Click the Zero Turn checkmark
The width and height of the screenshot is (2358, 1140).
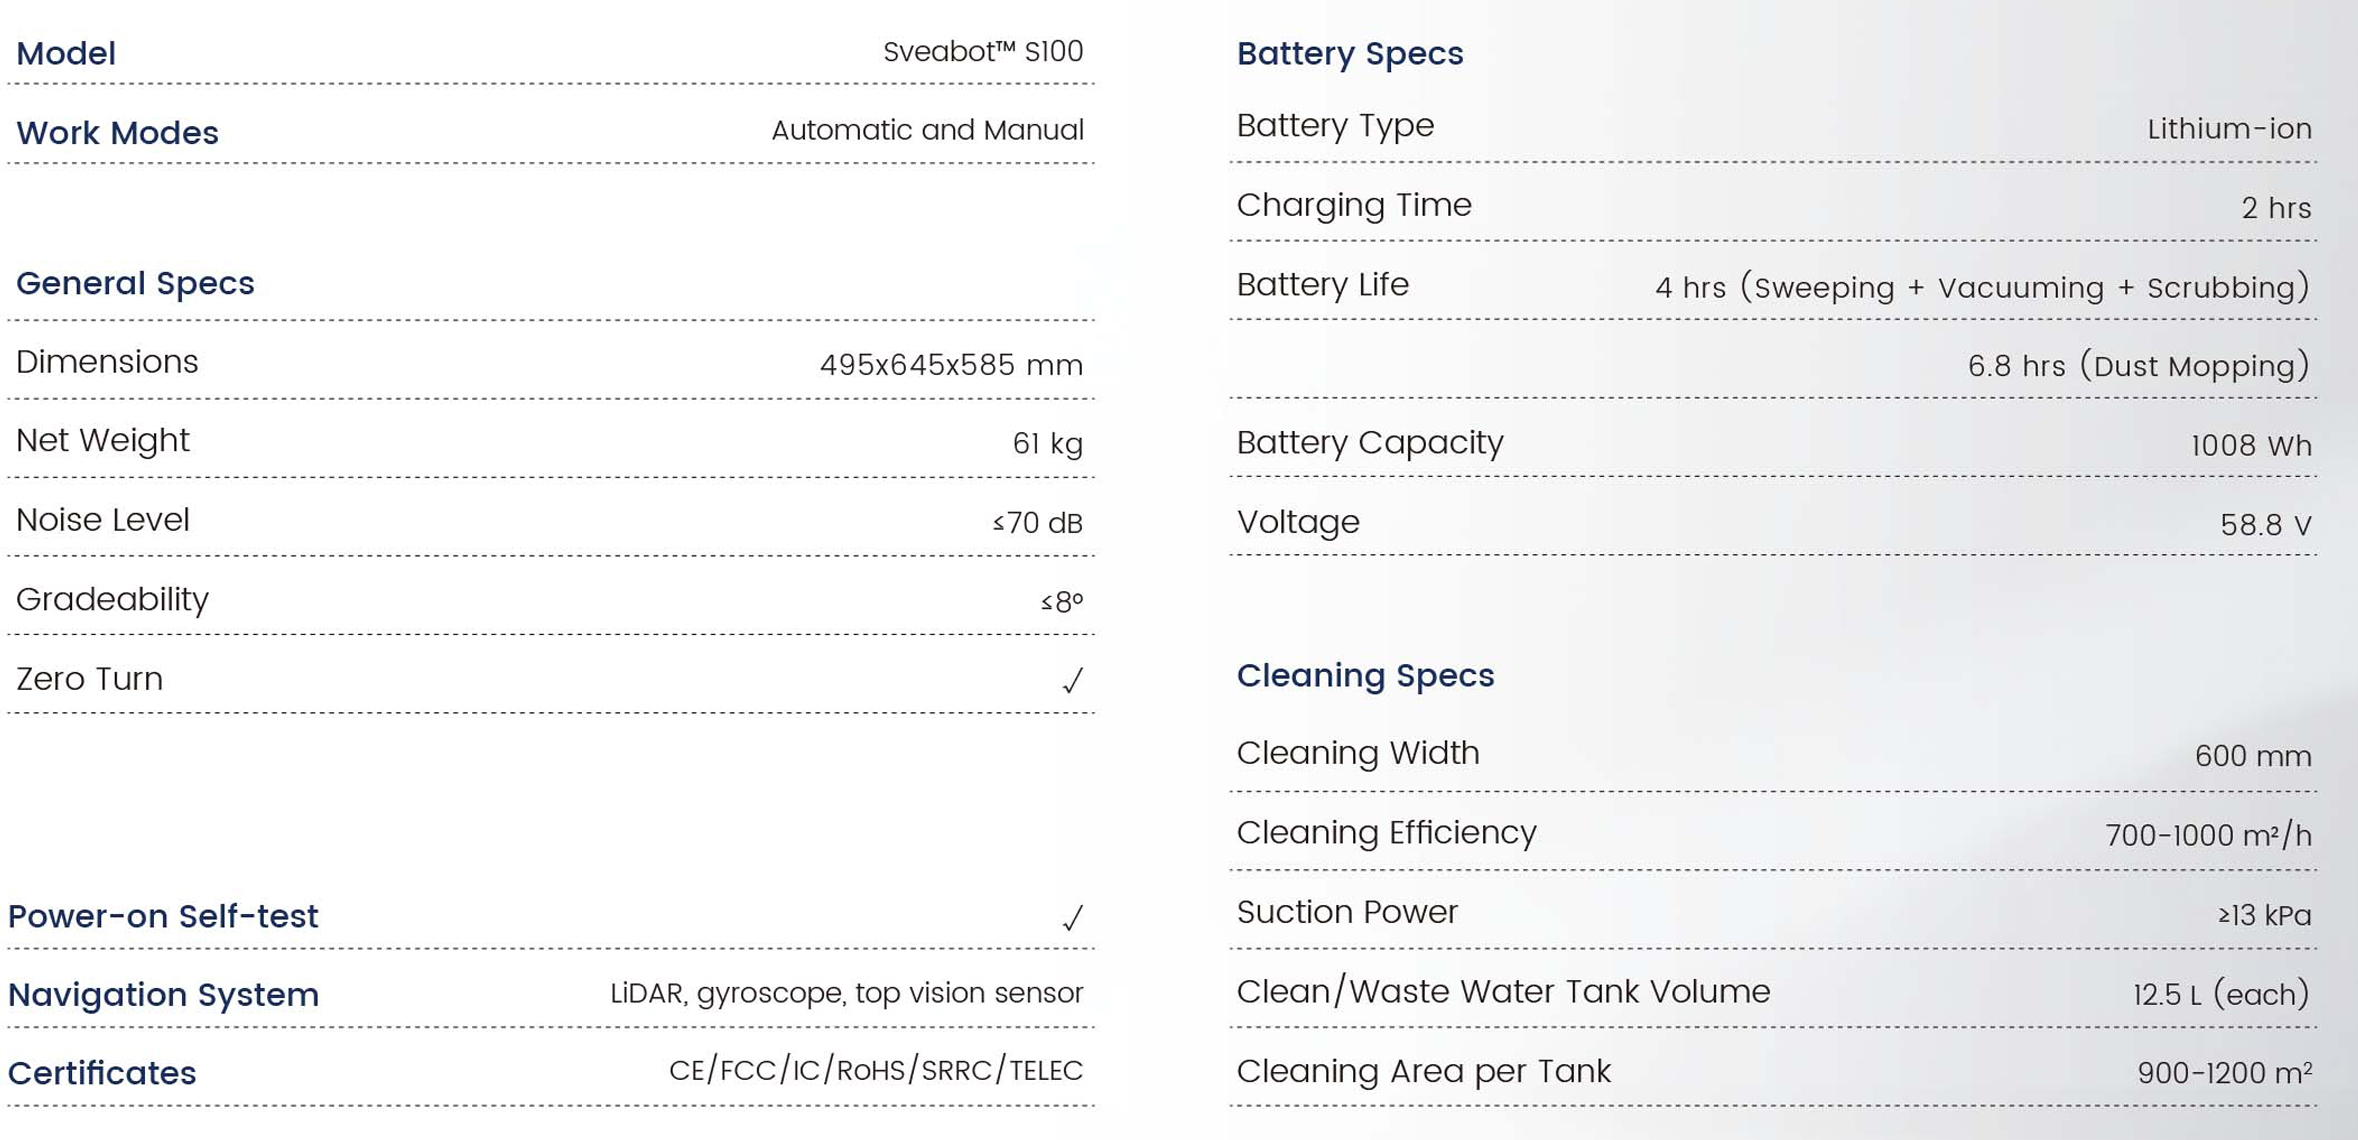[x=1072, y=681]
